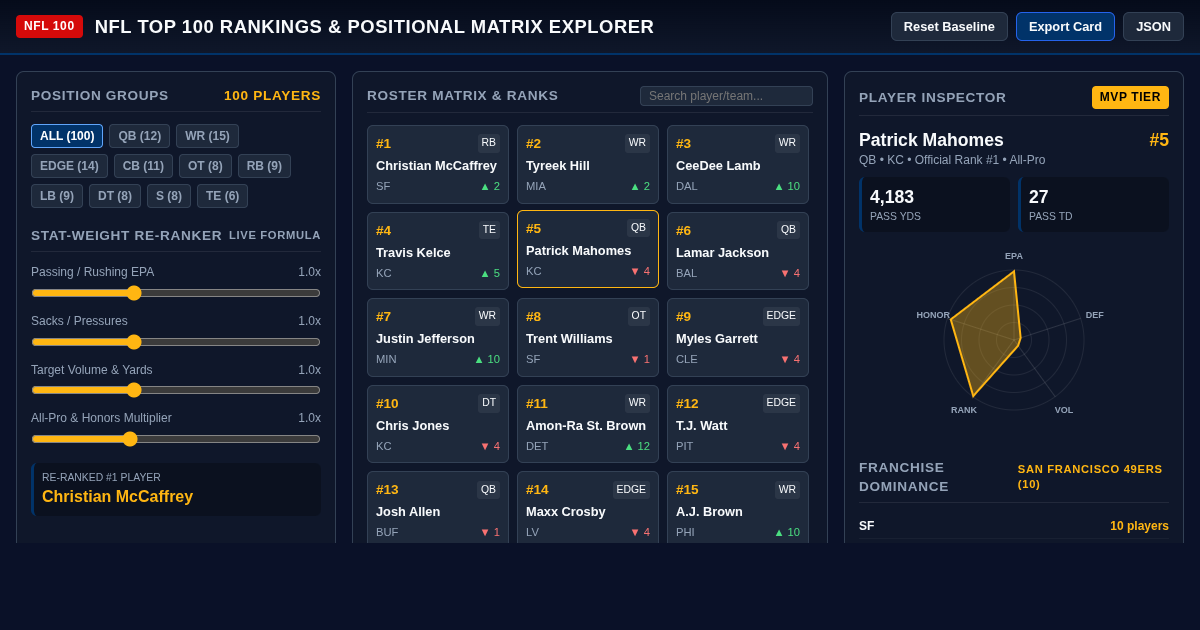1200x630 pixels.
Task: Select the T.J. Watt player card
Action: (x=738, y=424)
